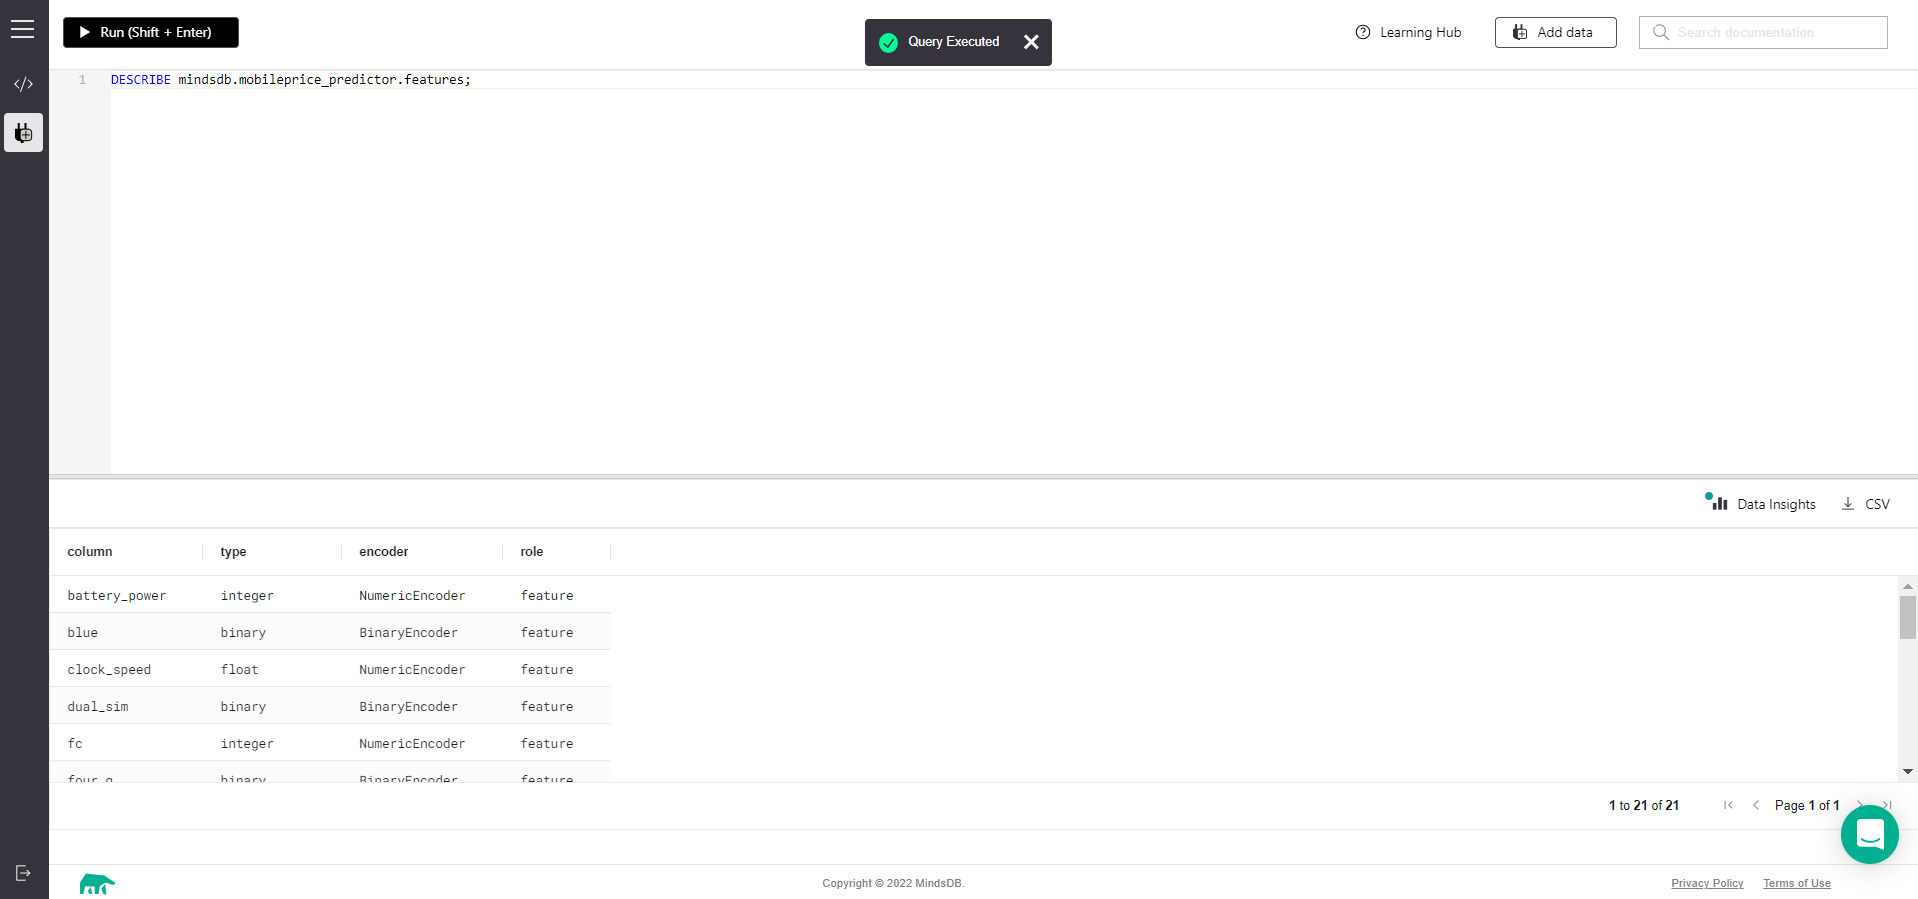The height and width of the screenshot is (899, 1918).
Task: Select the dual_sim cell
Action: [x=98, y=707]
